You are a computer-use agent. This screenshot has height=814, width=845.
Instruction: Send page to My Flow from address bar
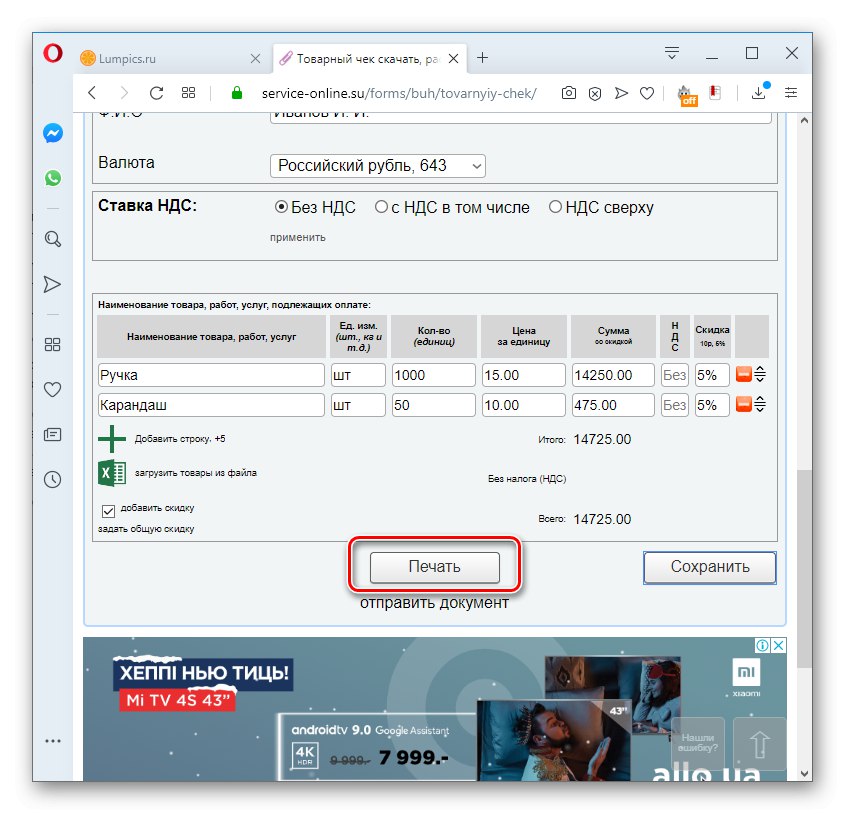(621, 93)
